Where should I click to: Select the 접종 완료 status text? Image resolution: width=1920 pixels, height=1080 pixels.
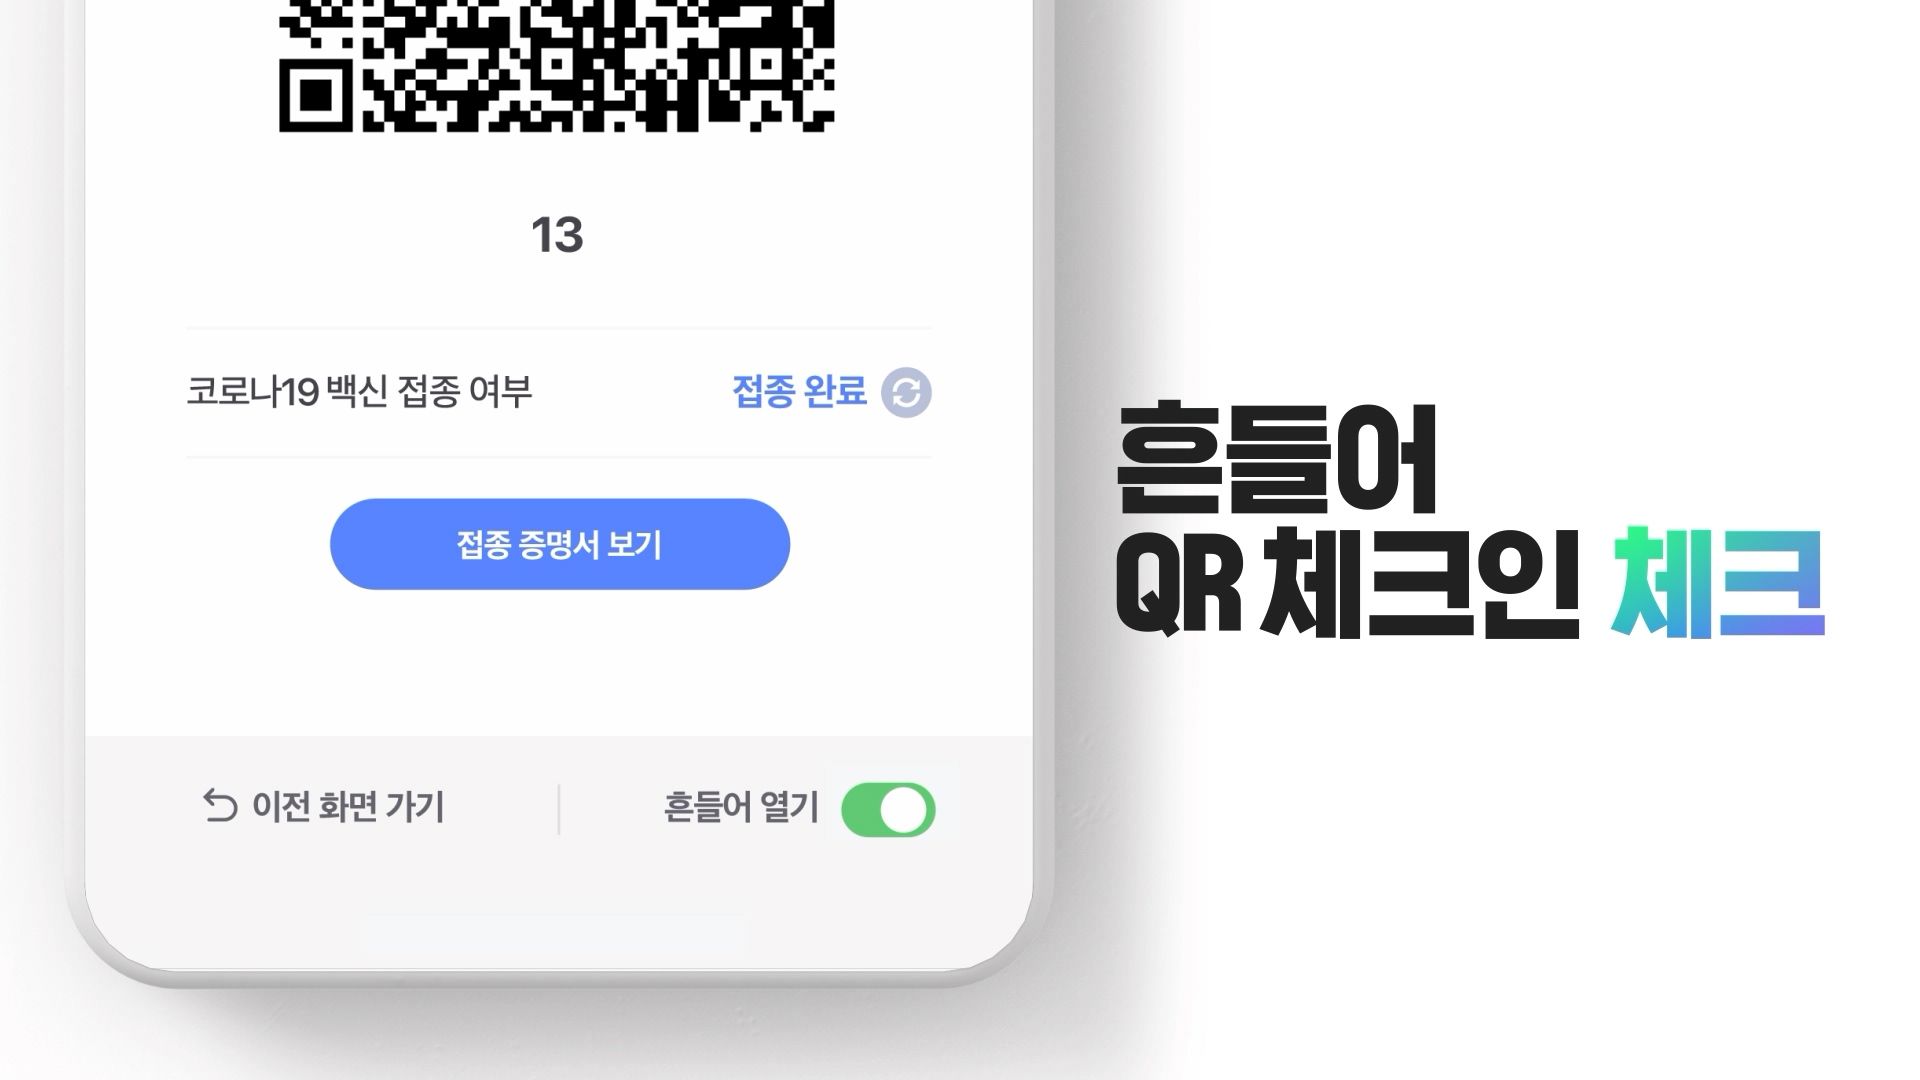click(799, 391)
